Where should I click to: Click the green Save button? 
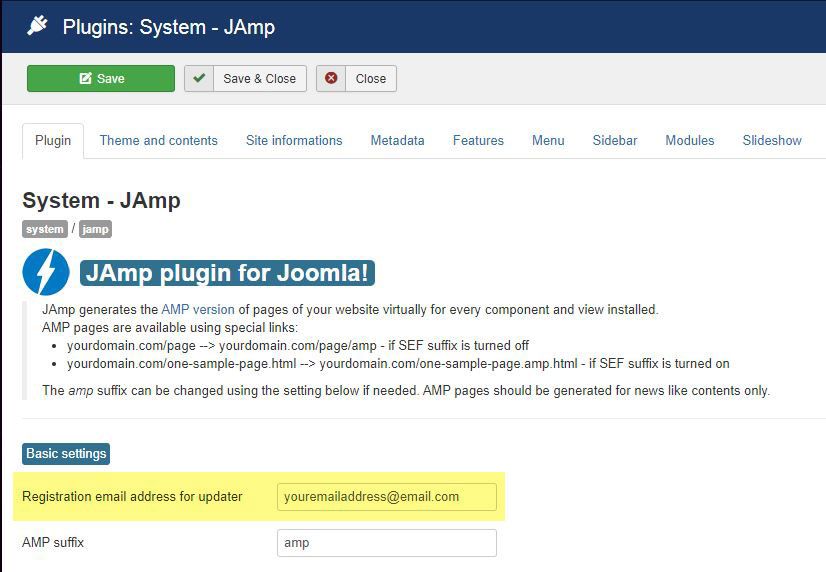point(101,78)
